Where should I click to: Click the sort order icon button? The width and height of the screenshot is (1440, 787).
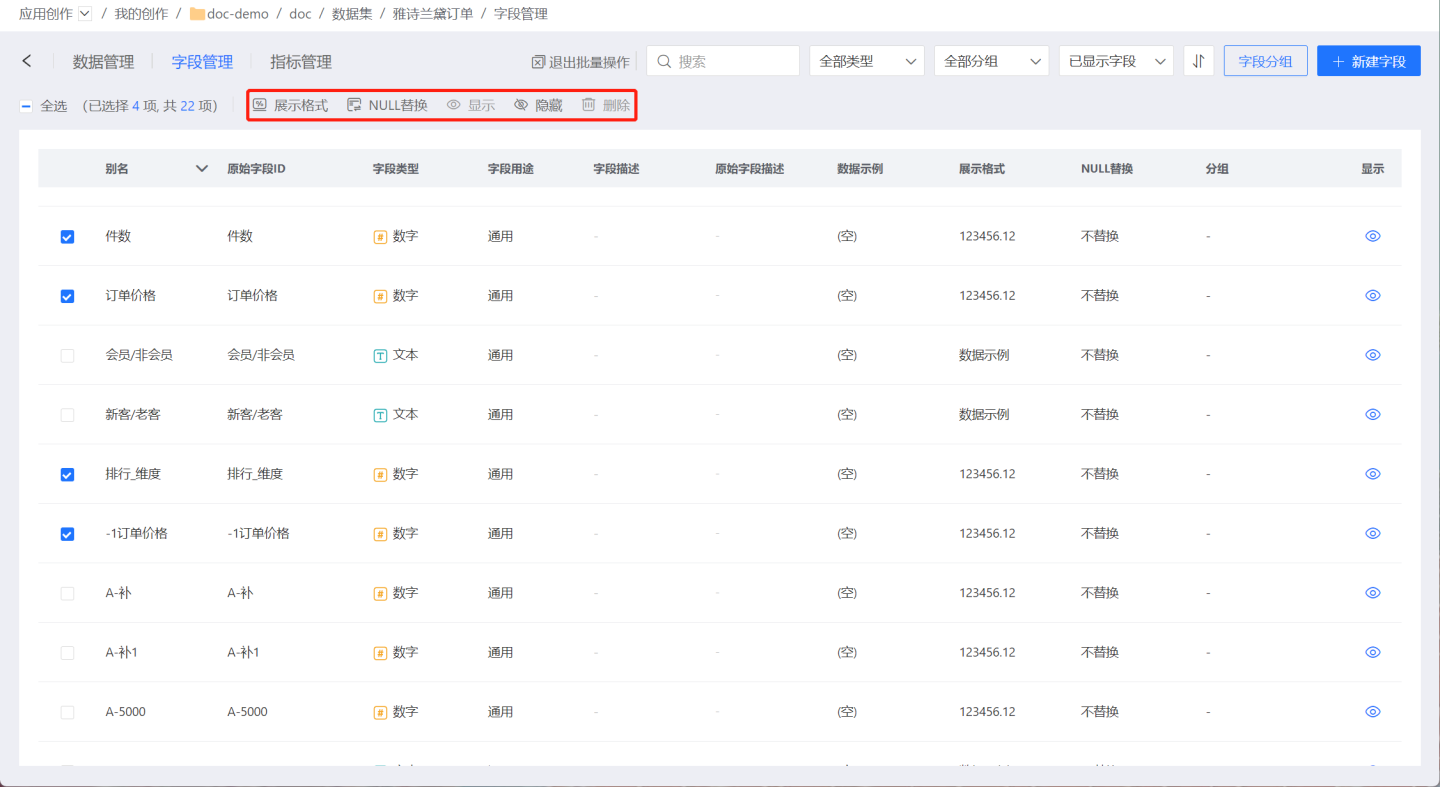(x=1198, y=61)
